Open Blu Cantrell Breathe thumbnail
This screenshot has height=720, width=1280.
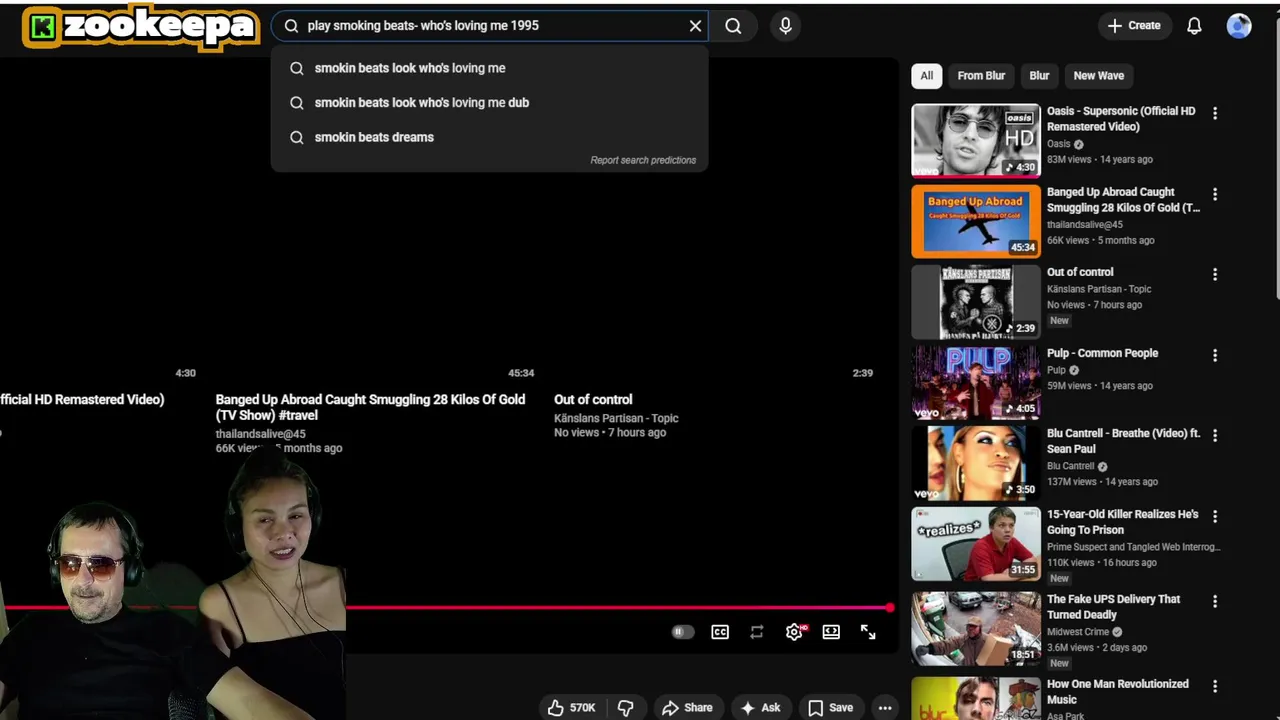(976, 463)
